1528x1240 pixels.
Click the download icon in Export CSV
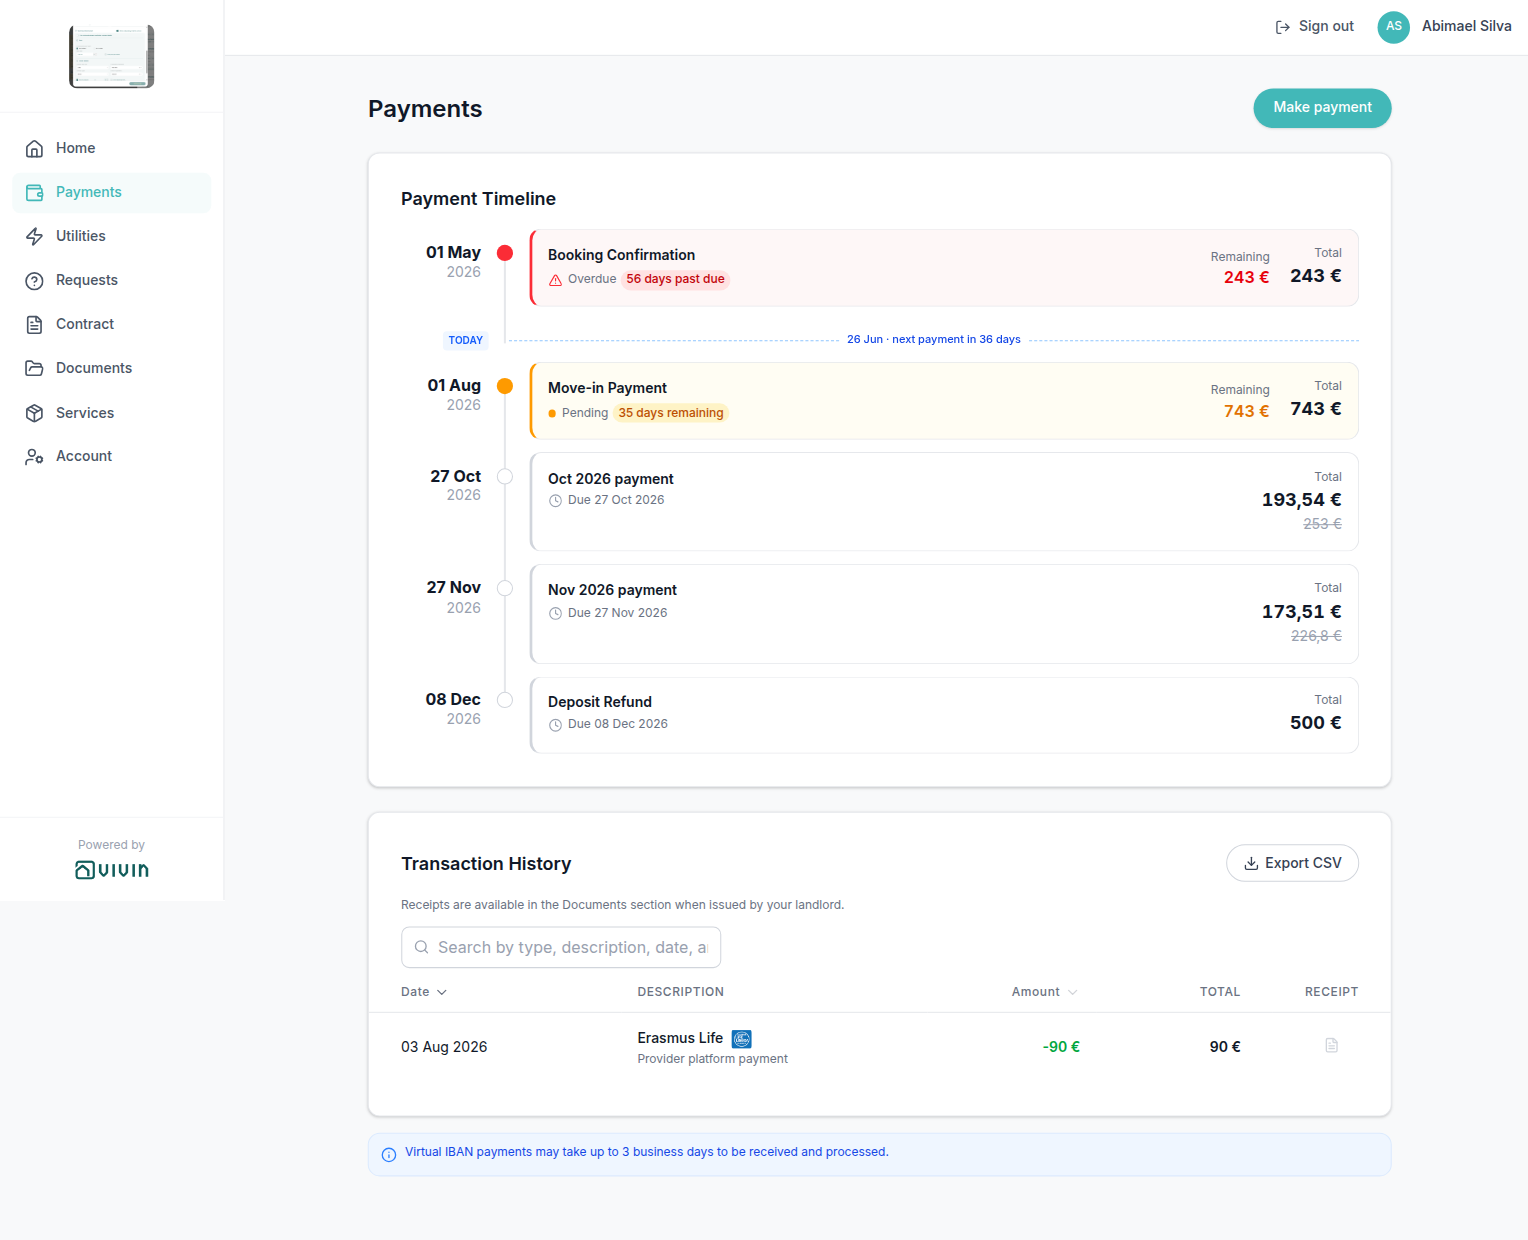pos(1251,864)
